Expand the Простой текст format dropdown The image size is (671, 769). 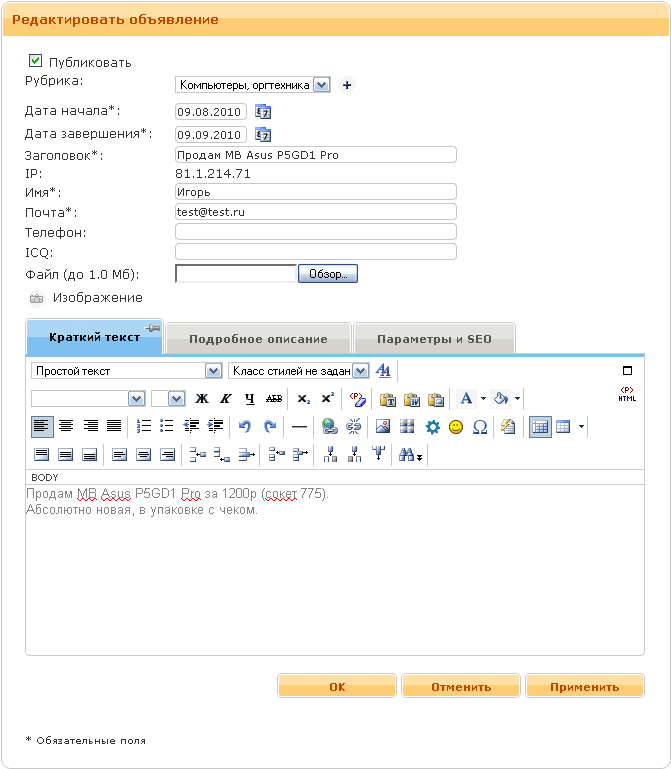tap(213, 371)
